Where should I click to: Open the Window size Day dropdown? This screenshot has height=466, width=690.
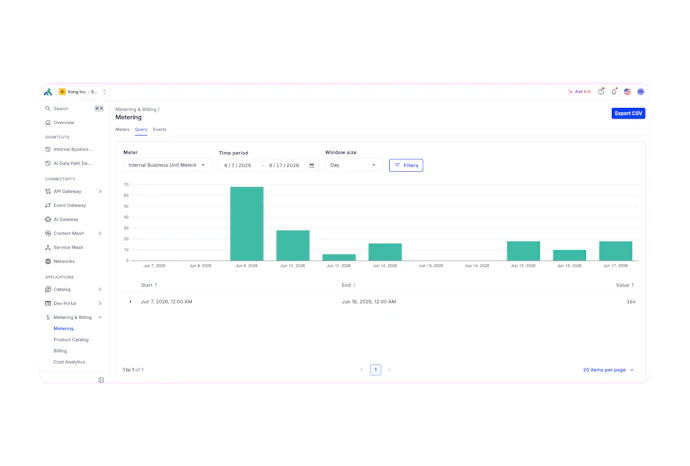tap(353, 165)
